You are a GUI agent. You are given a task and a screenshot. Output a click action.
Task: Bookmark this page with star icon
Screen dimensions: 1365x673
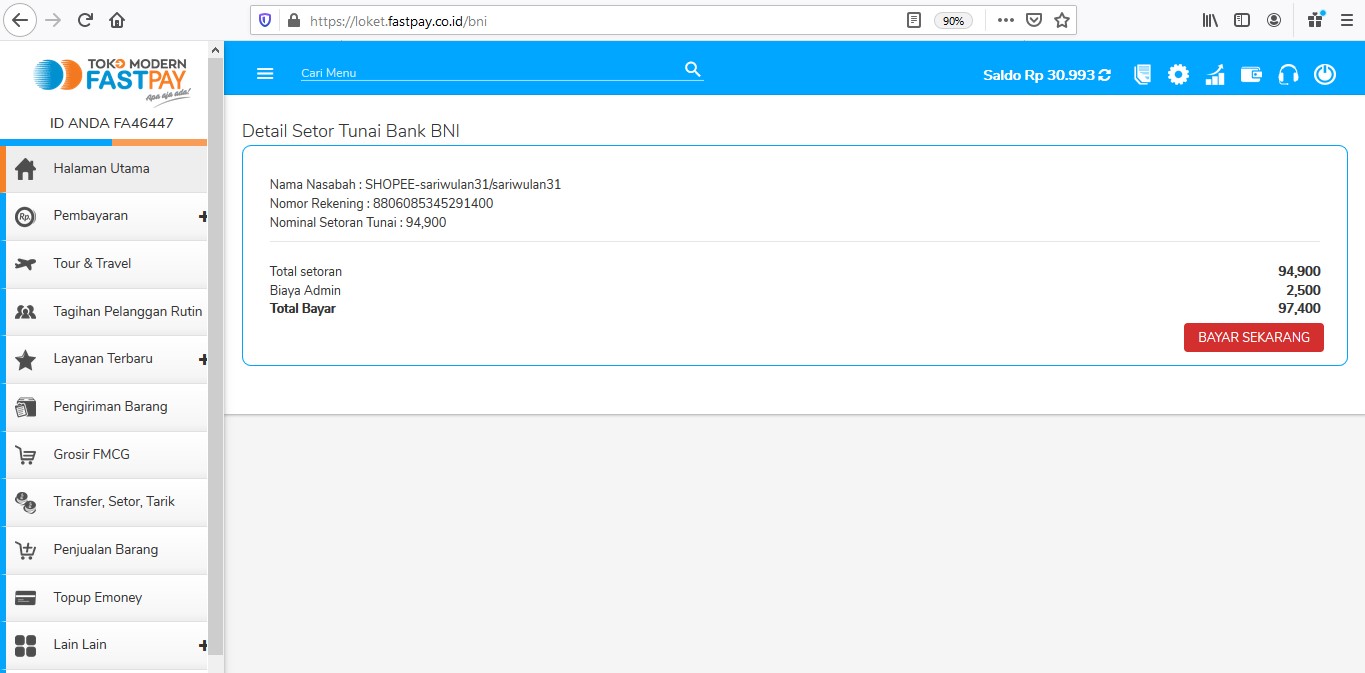point(1062,20)
